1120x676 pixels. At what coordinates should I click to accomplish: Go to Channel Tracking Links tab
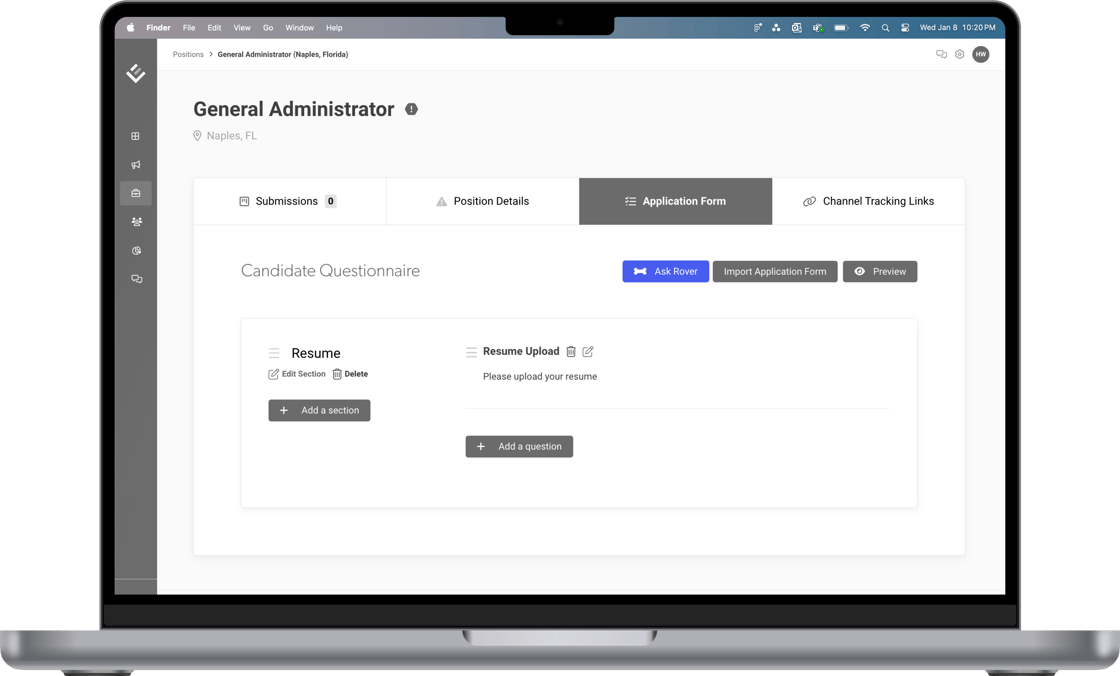coord(868,201)
